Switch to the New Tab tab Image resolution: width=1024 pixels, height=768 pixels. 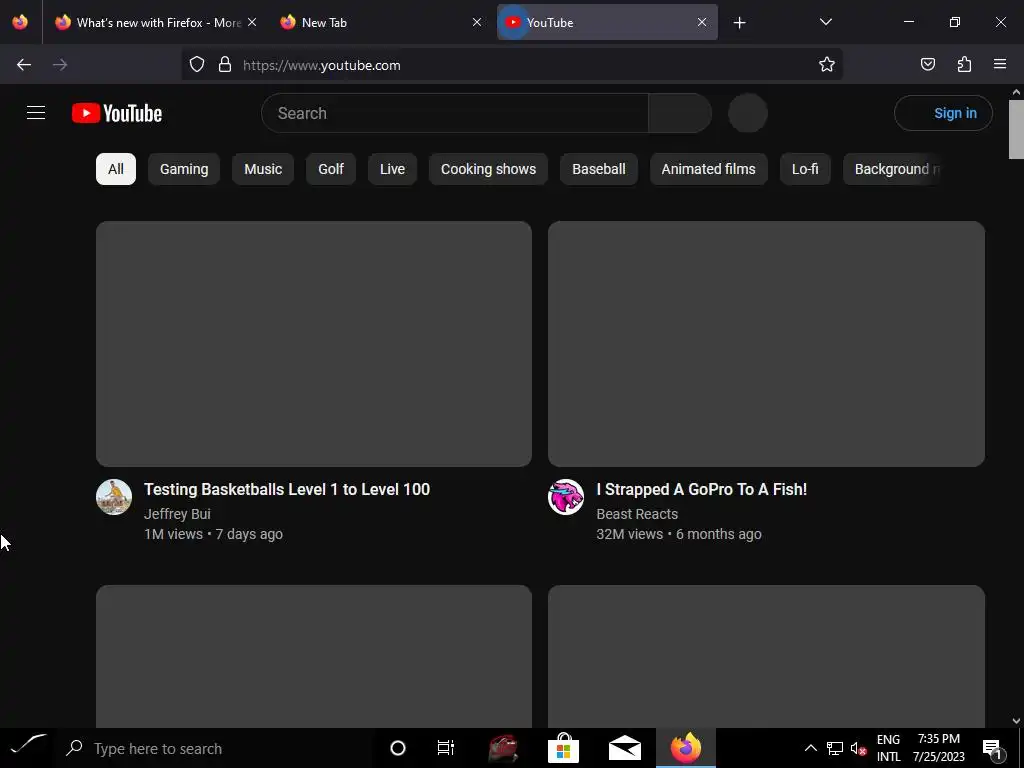(x=380, y=22)
